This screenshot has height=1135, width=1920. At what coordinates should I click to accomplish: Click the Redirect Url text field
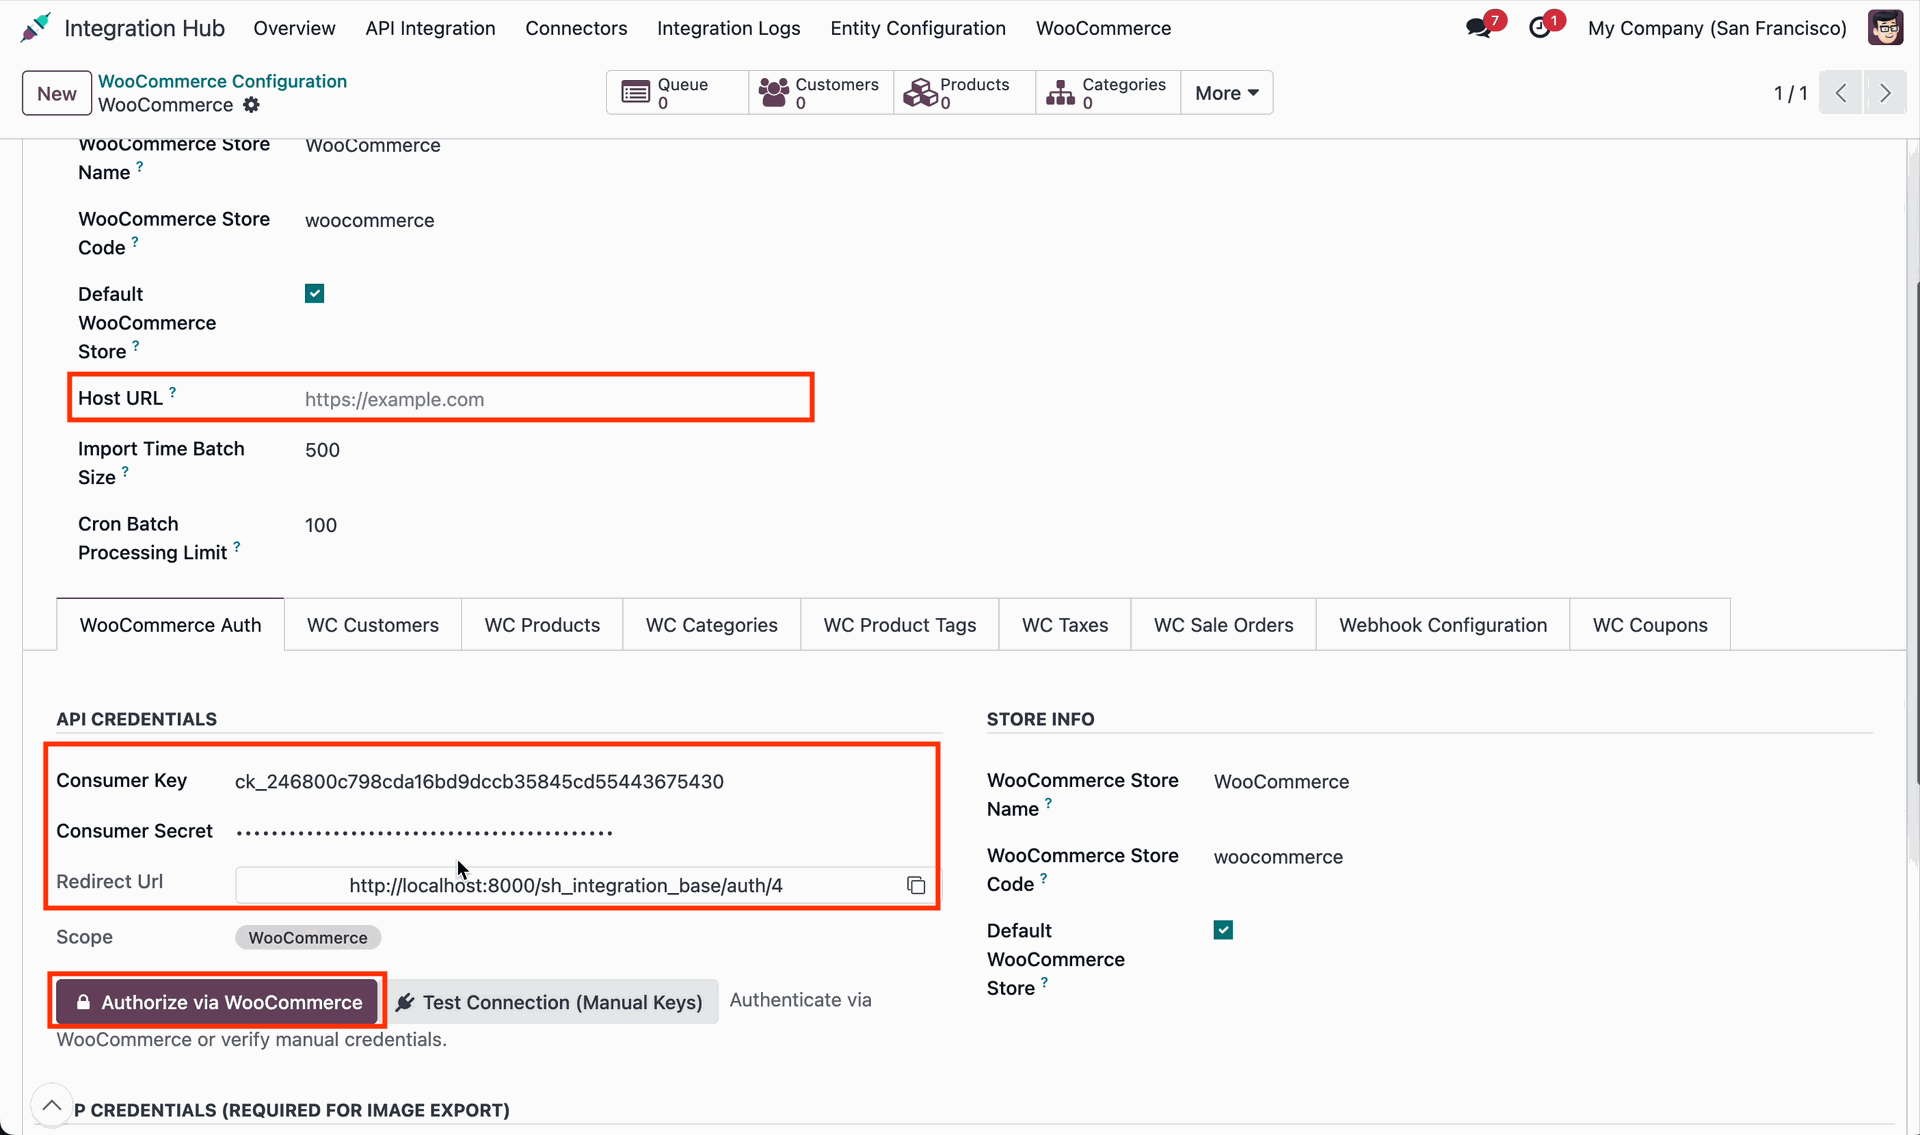pyautogui.click(x=566, y=885)
